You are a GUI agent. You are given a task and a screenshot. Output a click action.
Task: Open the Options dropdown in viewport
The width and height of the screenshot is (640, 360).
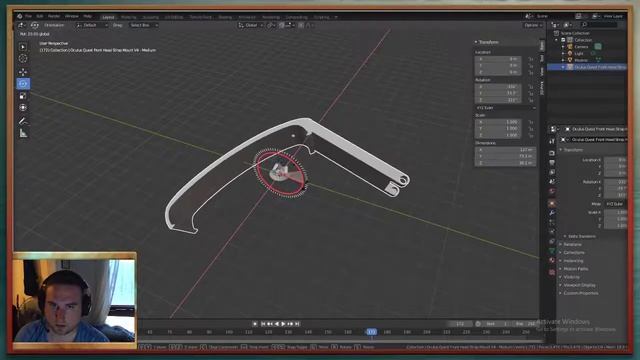[533, 25]
